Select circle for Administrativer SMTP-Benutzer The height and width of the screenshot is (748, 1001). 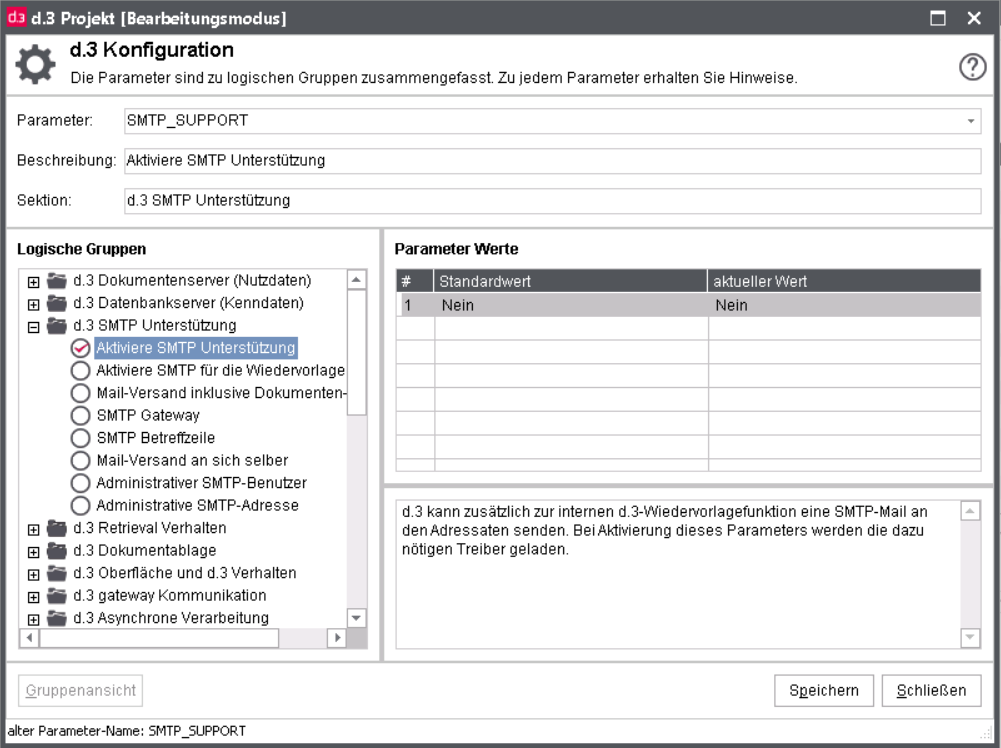tap(80, 483)
